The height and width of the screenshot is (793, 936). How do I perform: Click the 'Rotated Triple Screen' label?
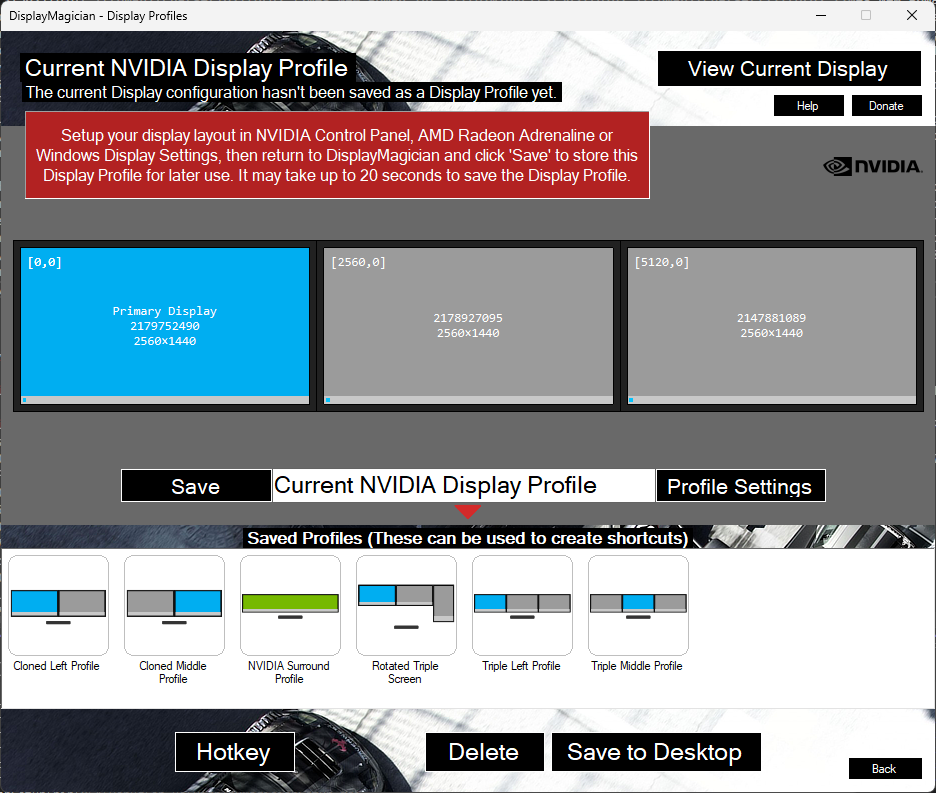click(405, 672)
